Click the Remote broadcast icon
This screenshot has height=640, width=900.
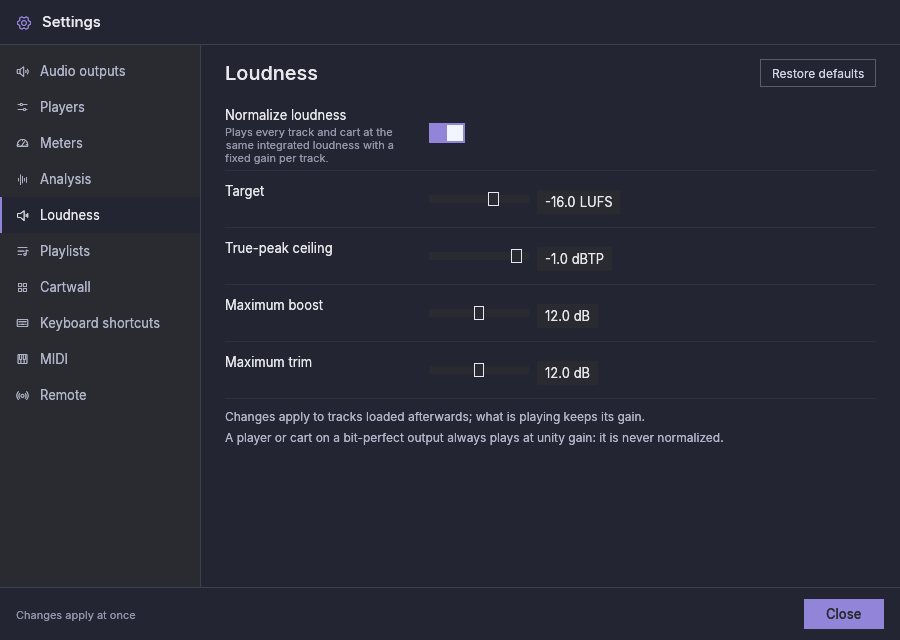[22, 395]
